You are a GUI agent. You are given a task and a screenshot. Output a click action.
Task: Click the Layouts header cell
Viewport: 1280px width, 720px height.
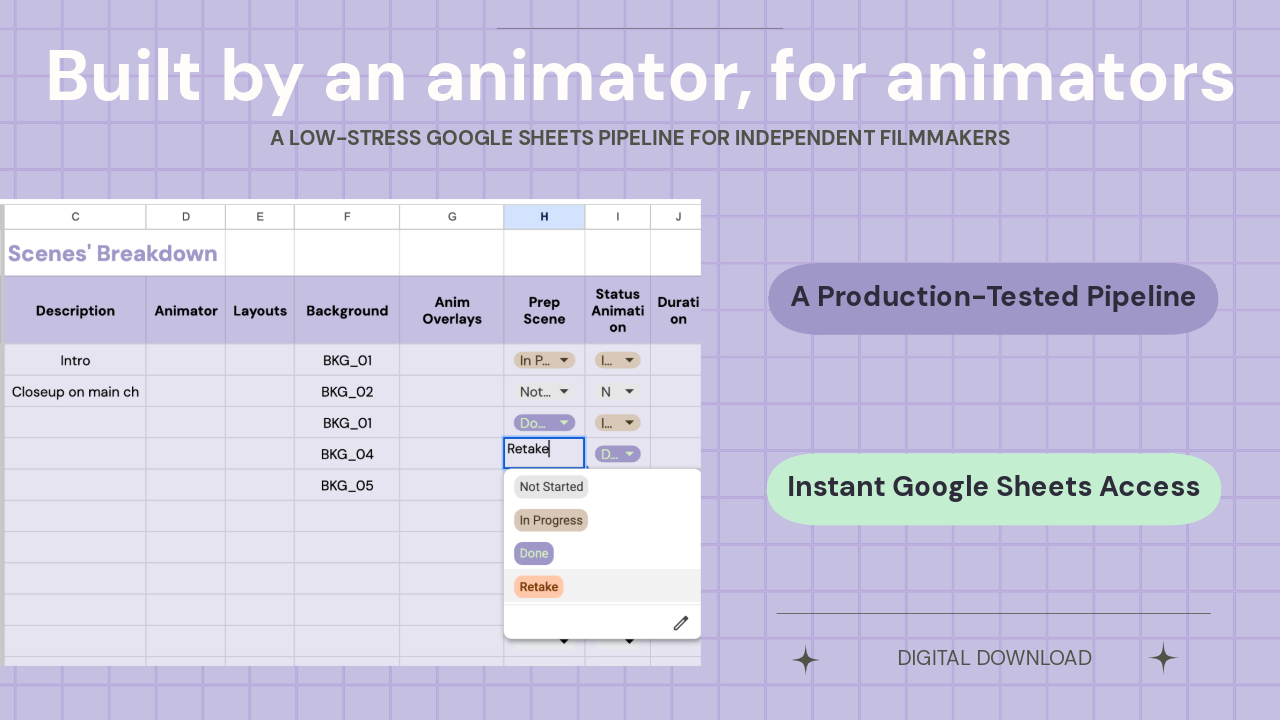pos(260,311)
